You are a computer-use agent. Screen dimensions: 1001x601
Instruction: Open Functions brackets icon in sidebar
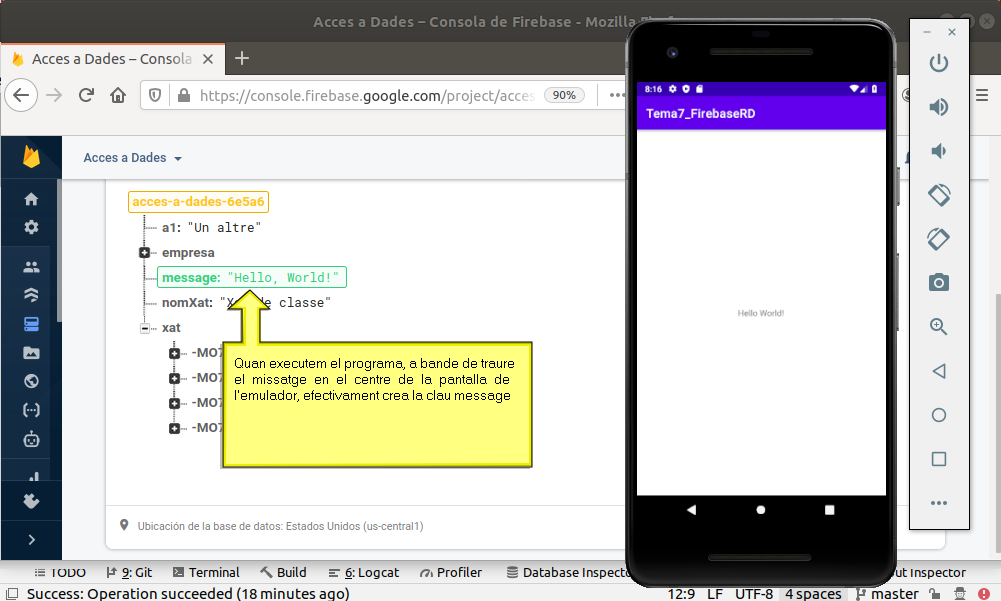(x=31, y=410)
